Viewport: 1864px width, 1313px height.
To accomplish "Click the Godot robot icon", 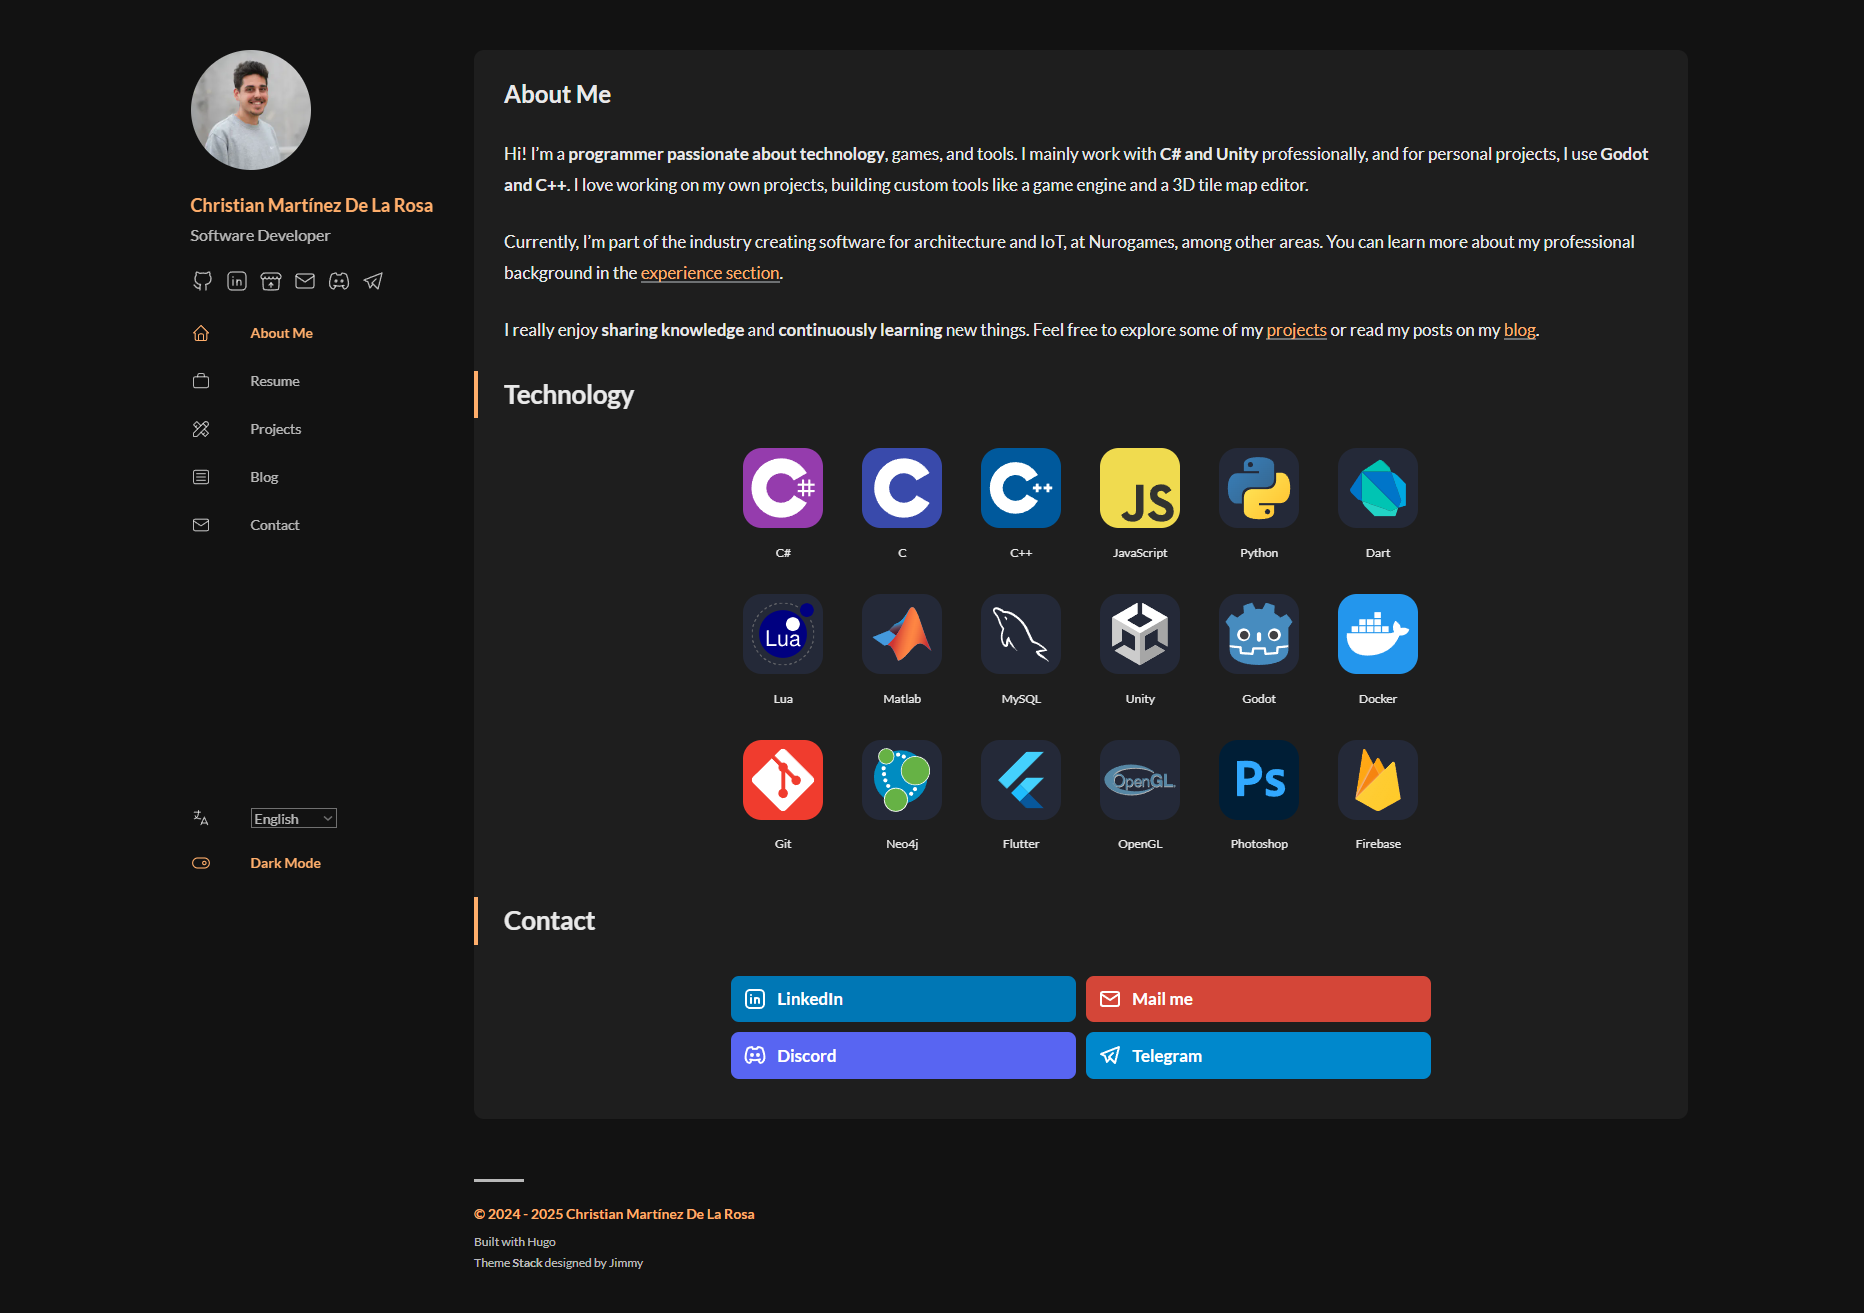I will pyautogui.click(x=1259, y=634).
